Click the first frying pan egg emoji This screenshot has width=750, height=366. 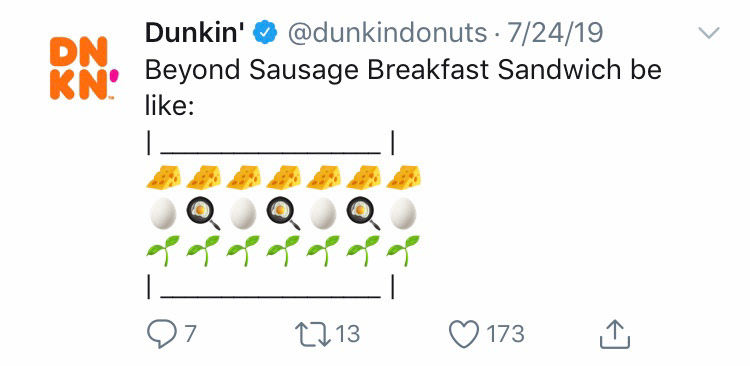[204, 214]
